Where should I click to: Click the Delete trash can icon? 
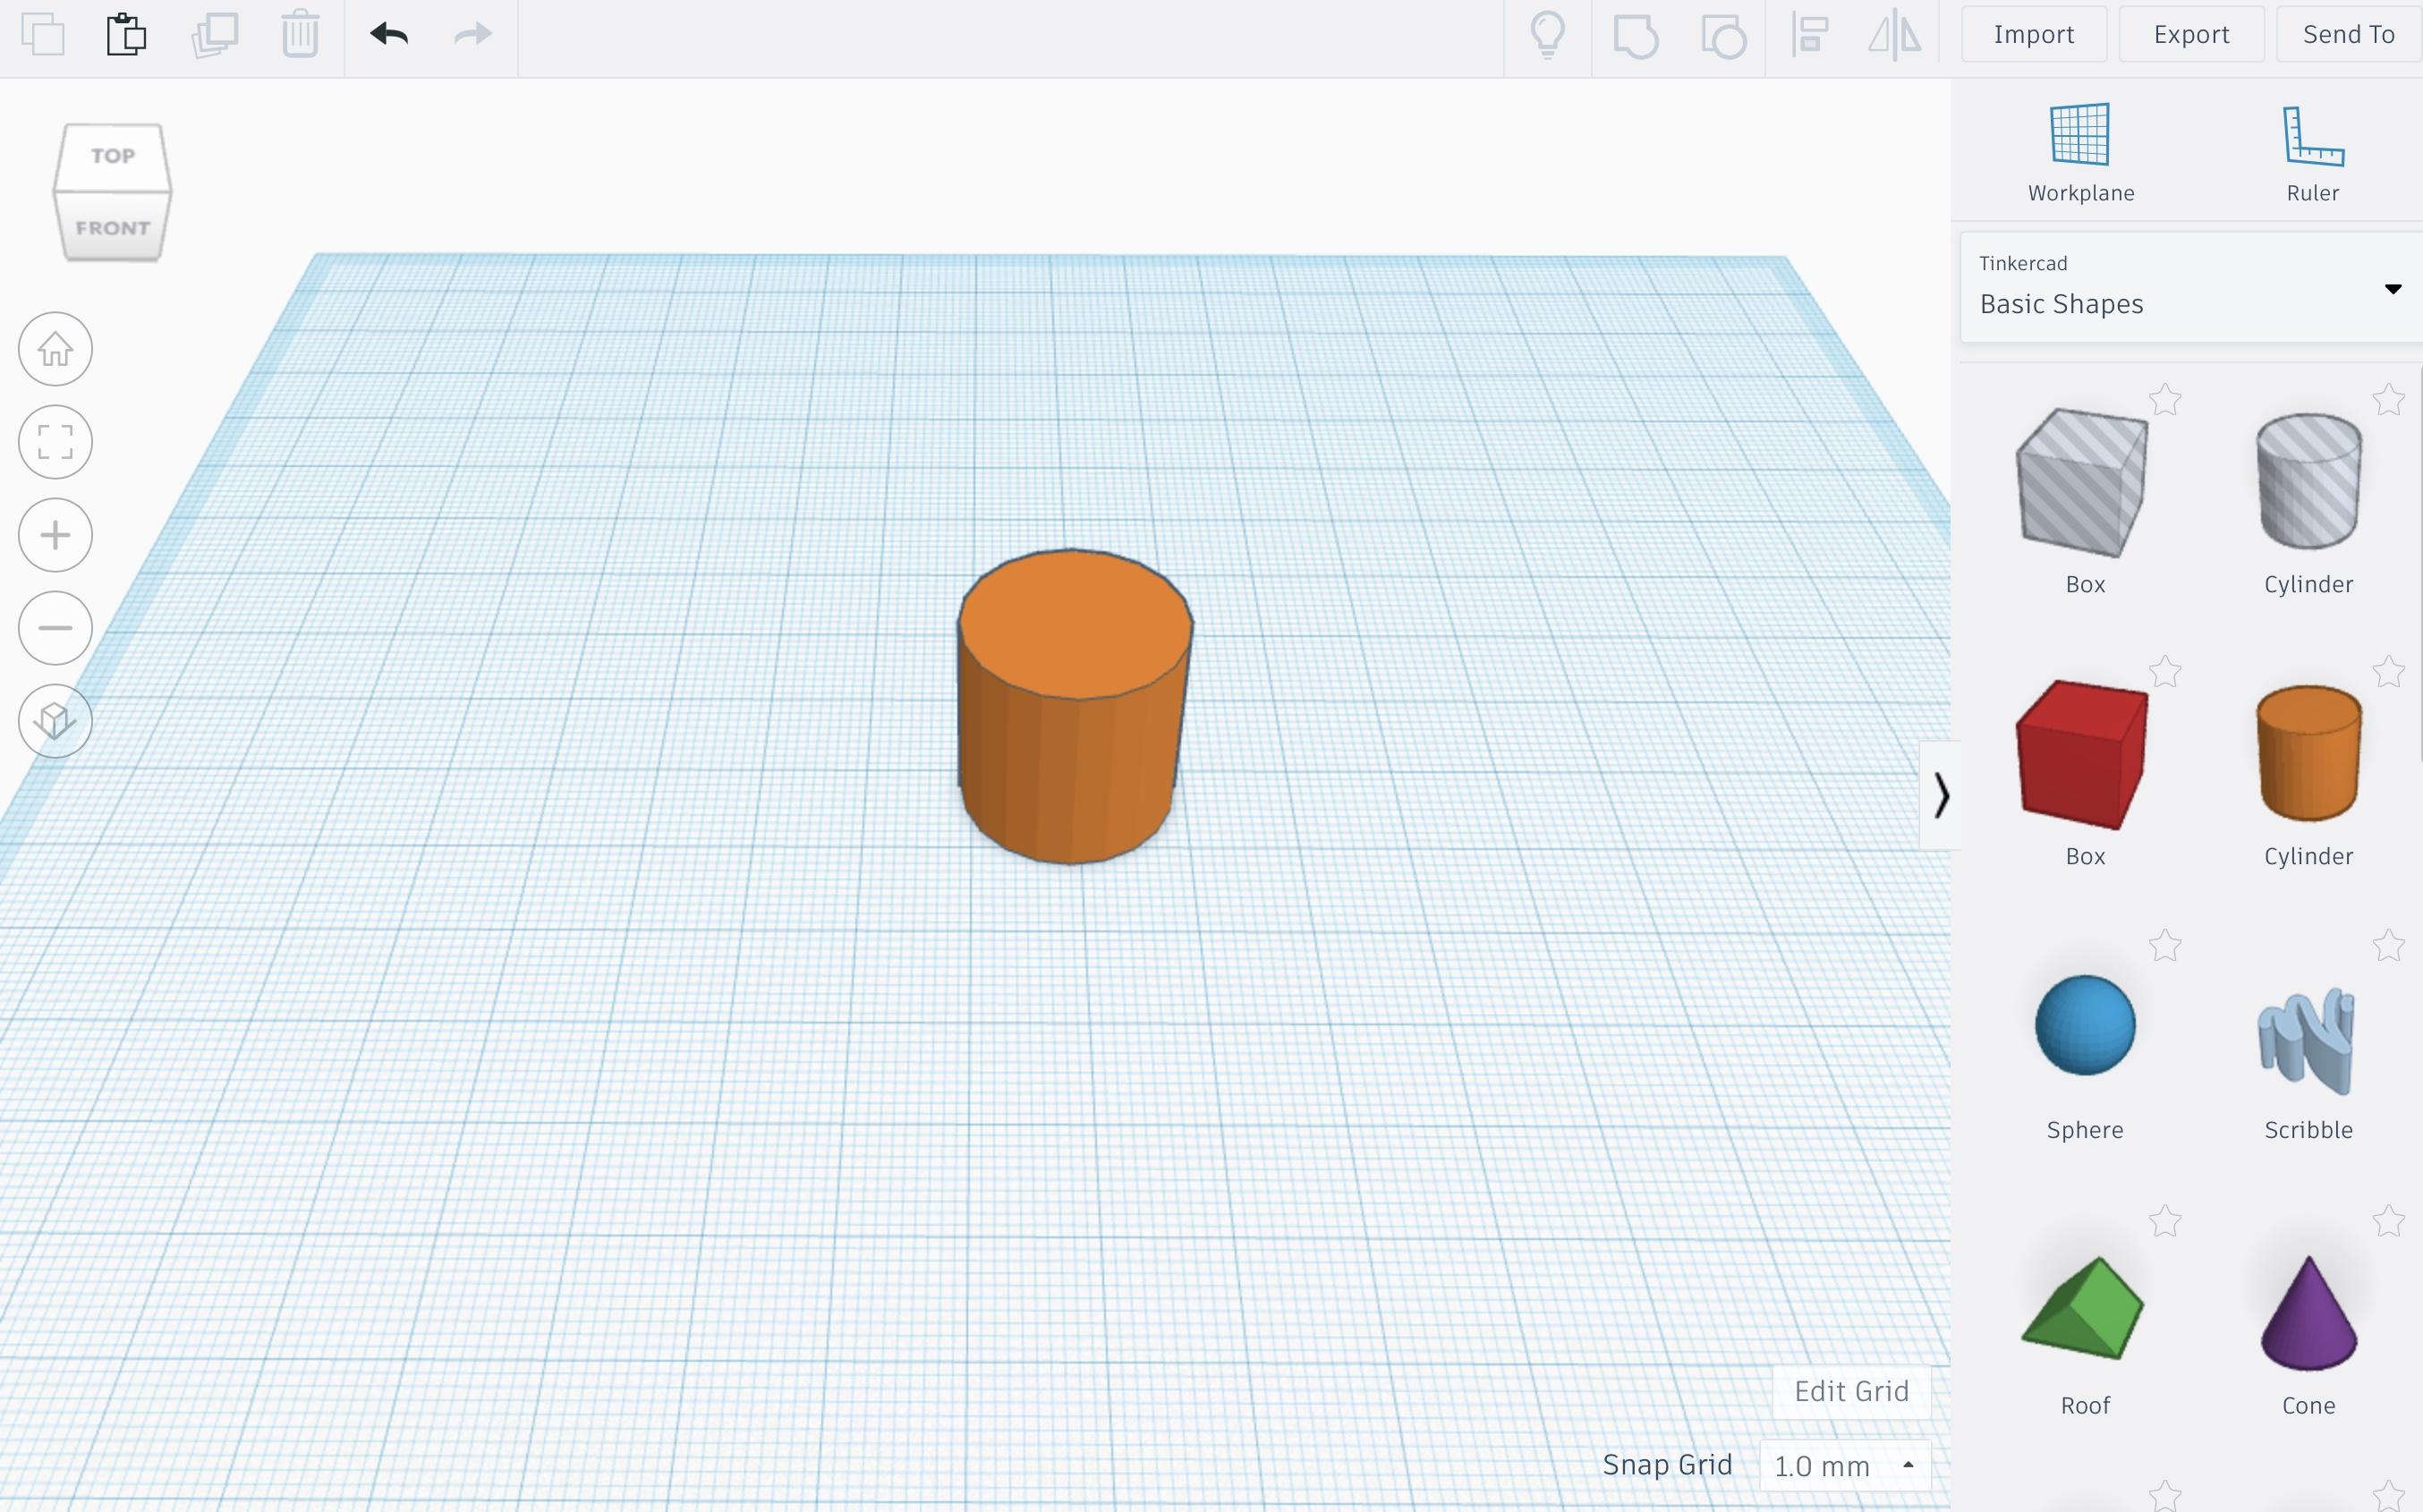click(x=300, y=35)
